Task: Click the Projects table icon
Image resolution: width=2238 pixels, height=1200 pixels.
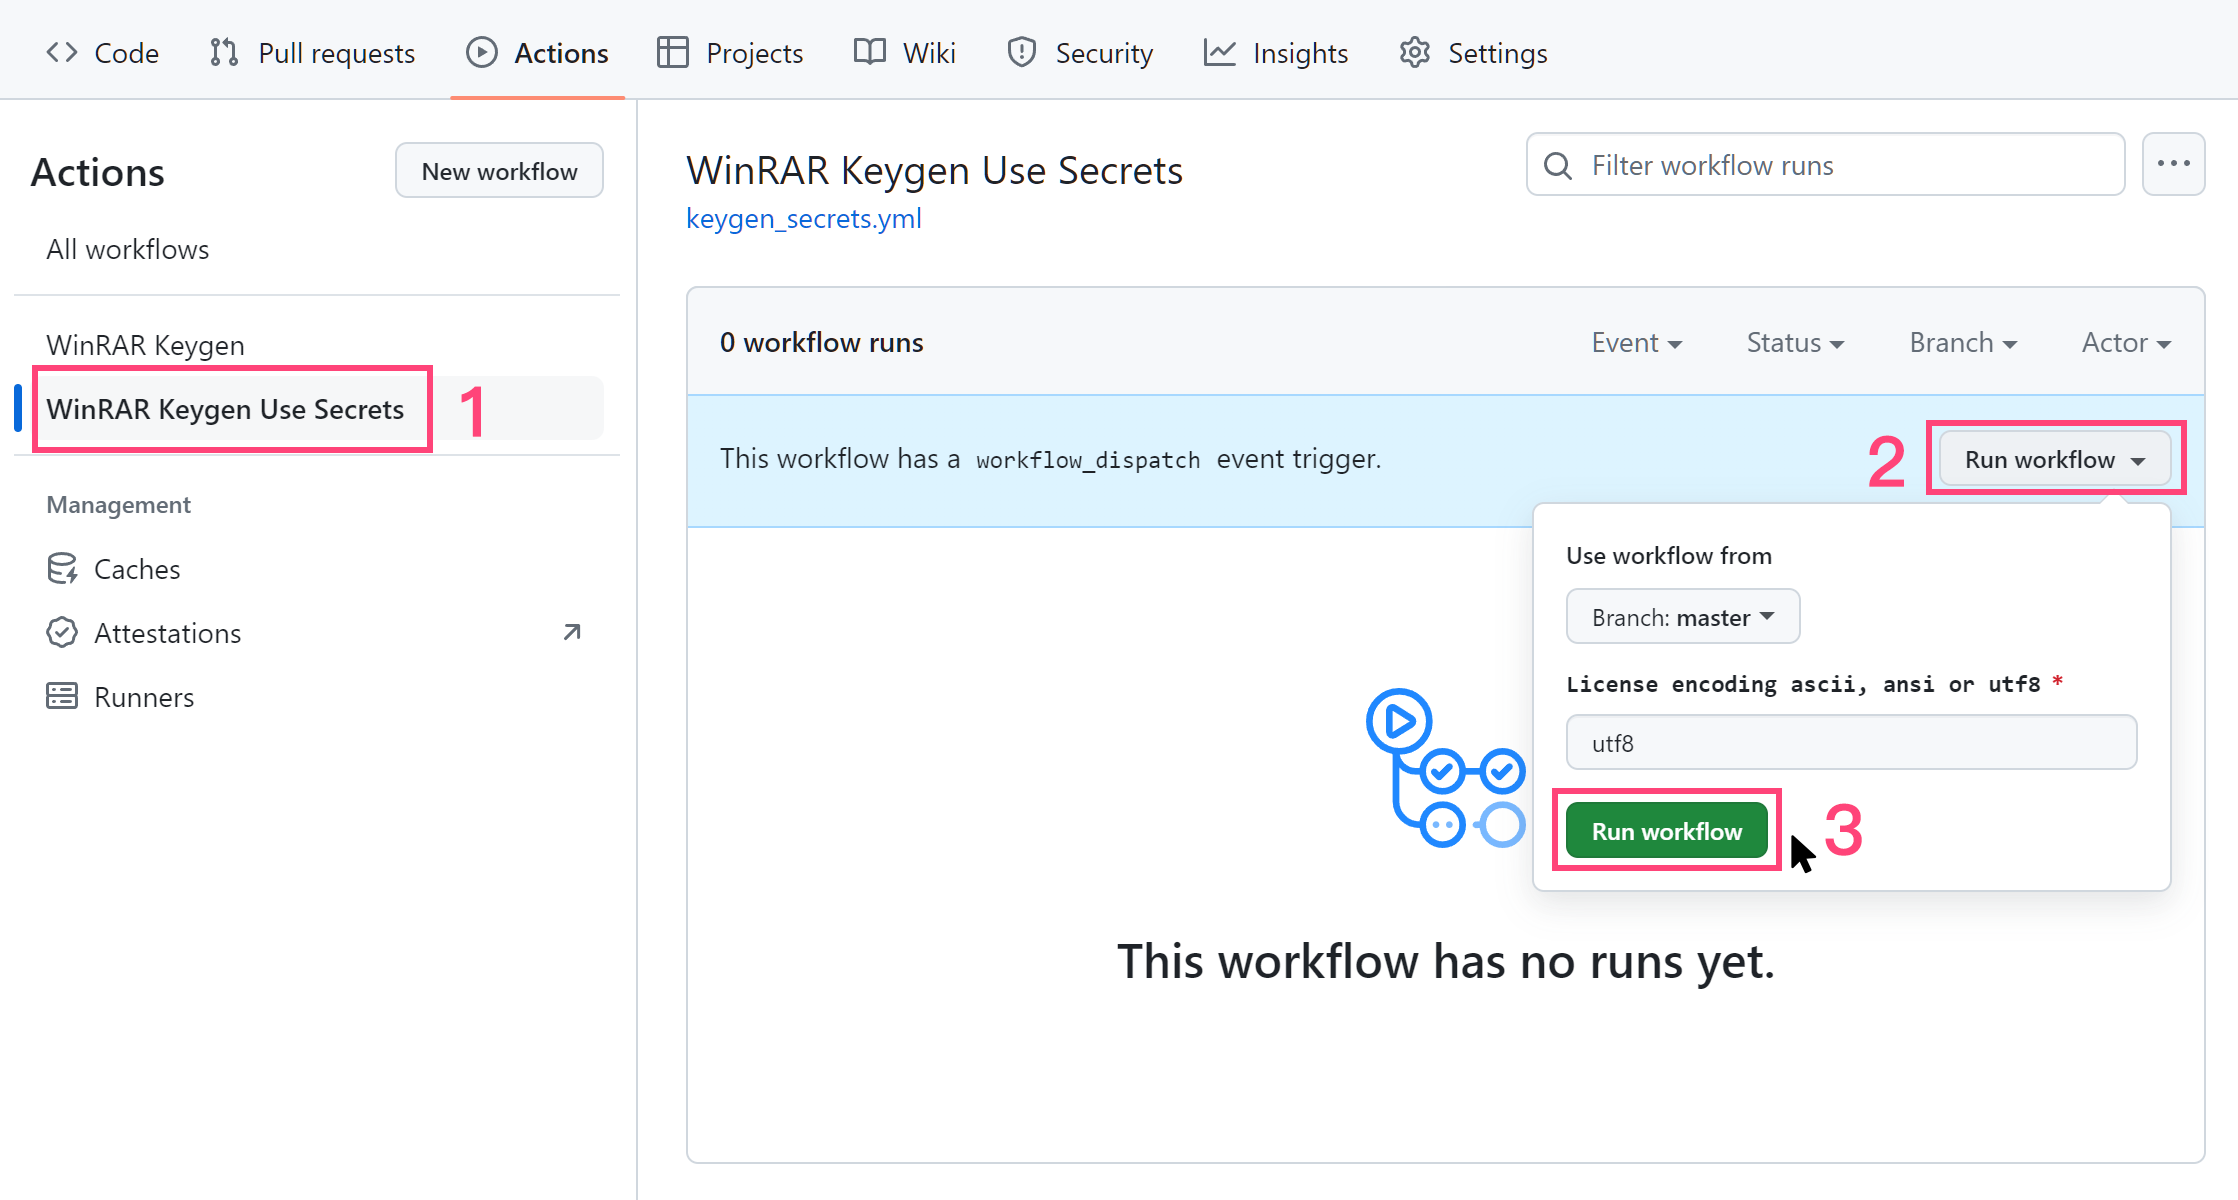Action: click(x=672, y=53)
